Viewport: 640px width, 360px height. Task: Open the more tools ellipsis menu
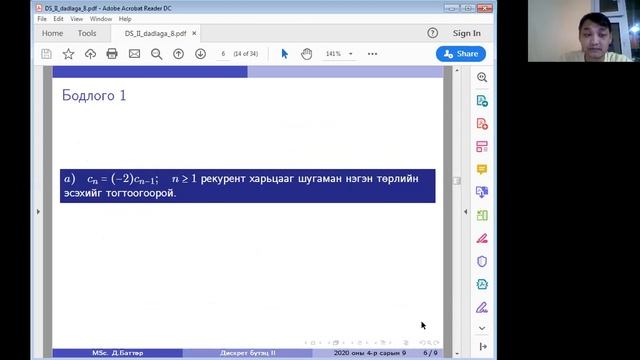(372, 54)
